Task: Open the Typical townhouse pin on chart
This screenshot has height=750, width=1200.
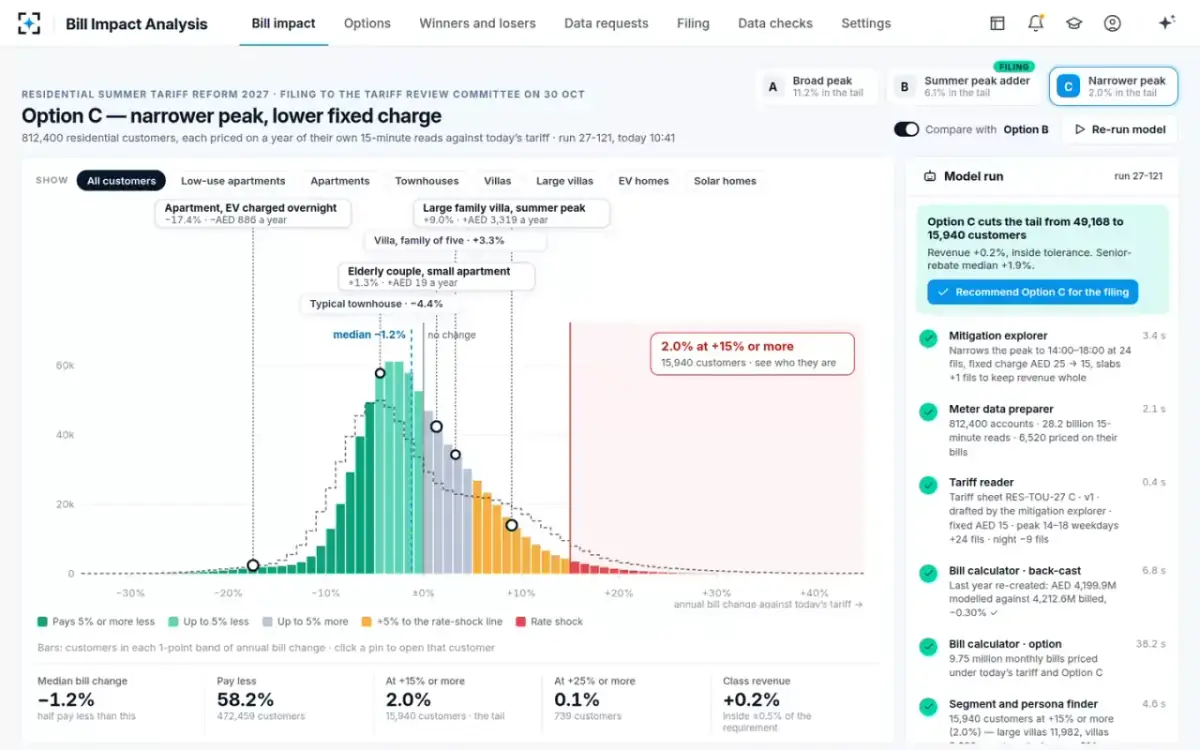Action: point(380,373)
